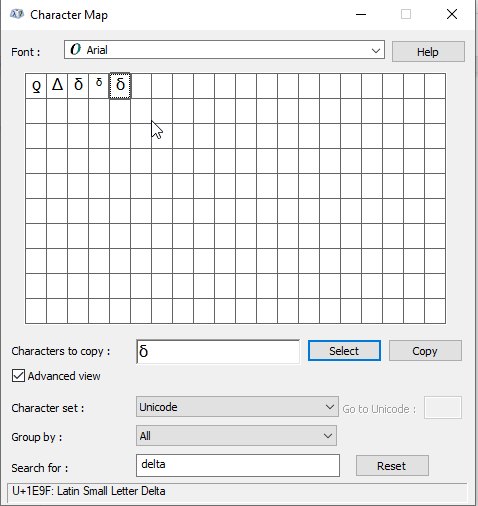
Task: Expand the Character set Unicode dropdown
Action: point(237,407)
